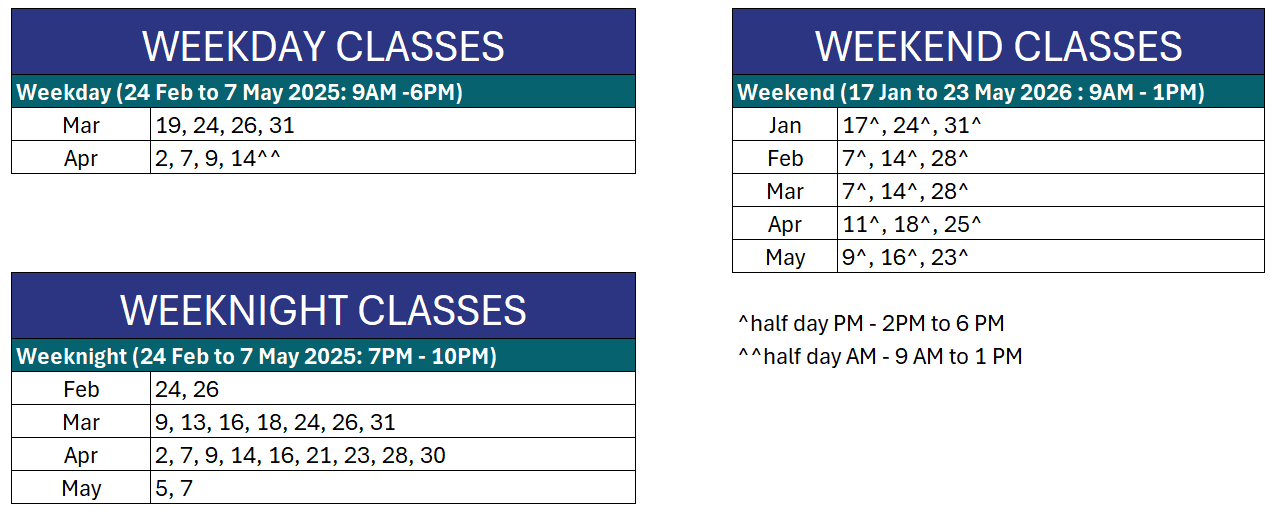This screenshot has height=512, width=1278.
Task: Select weeknight May dates 5, 7
Action: click(175, 488)
